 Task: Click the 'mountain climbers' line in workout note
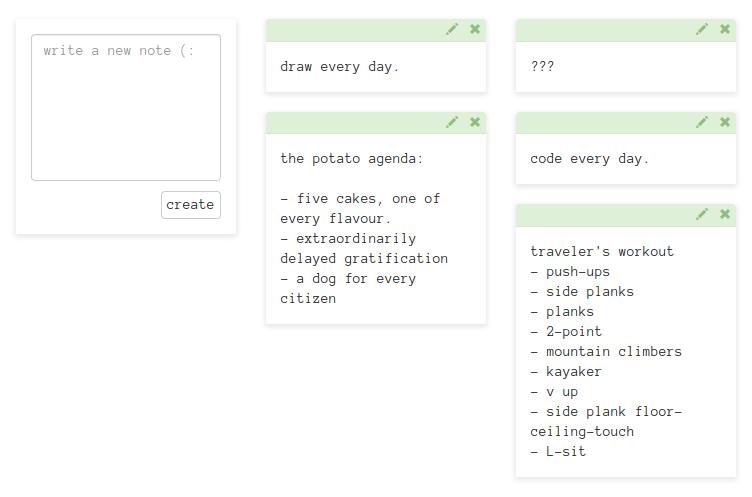[606, 352]
